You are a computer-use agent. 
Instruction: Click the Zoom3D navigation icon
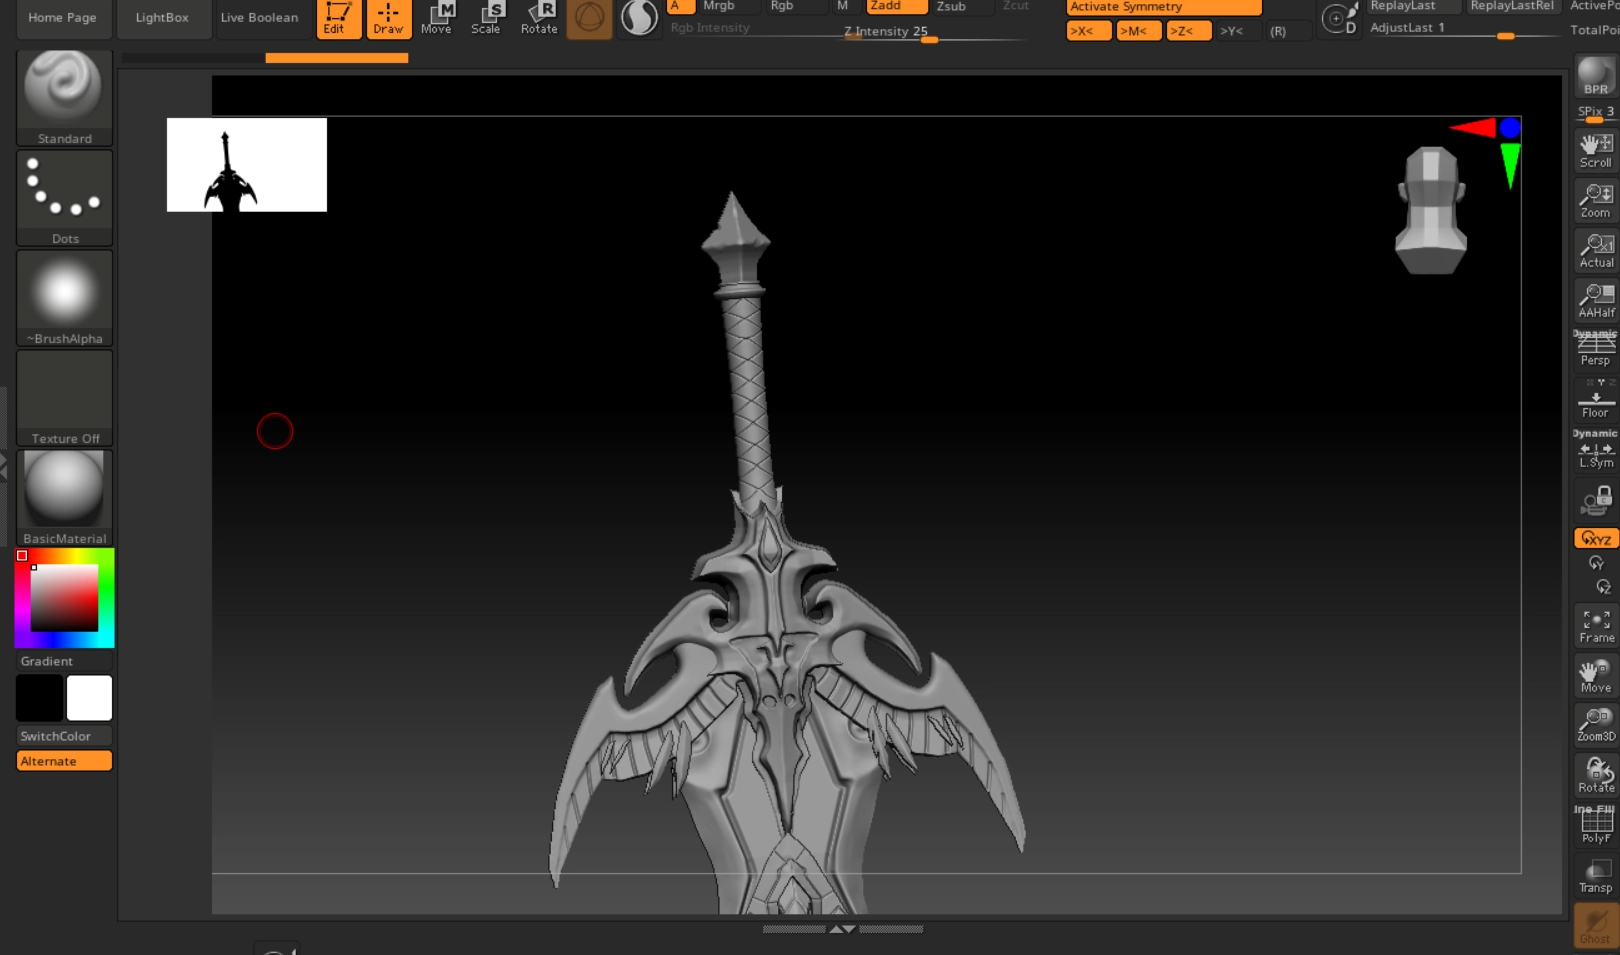[1596, 725]
